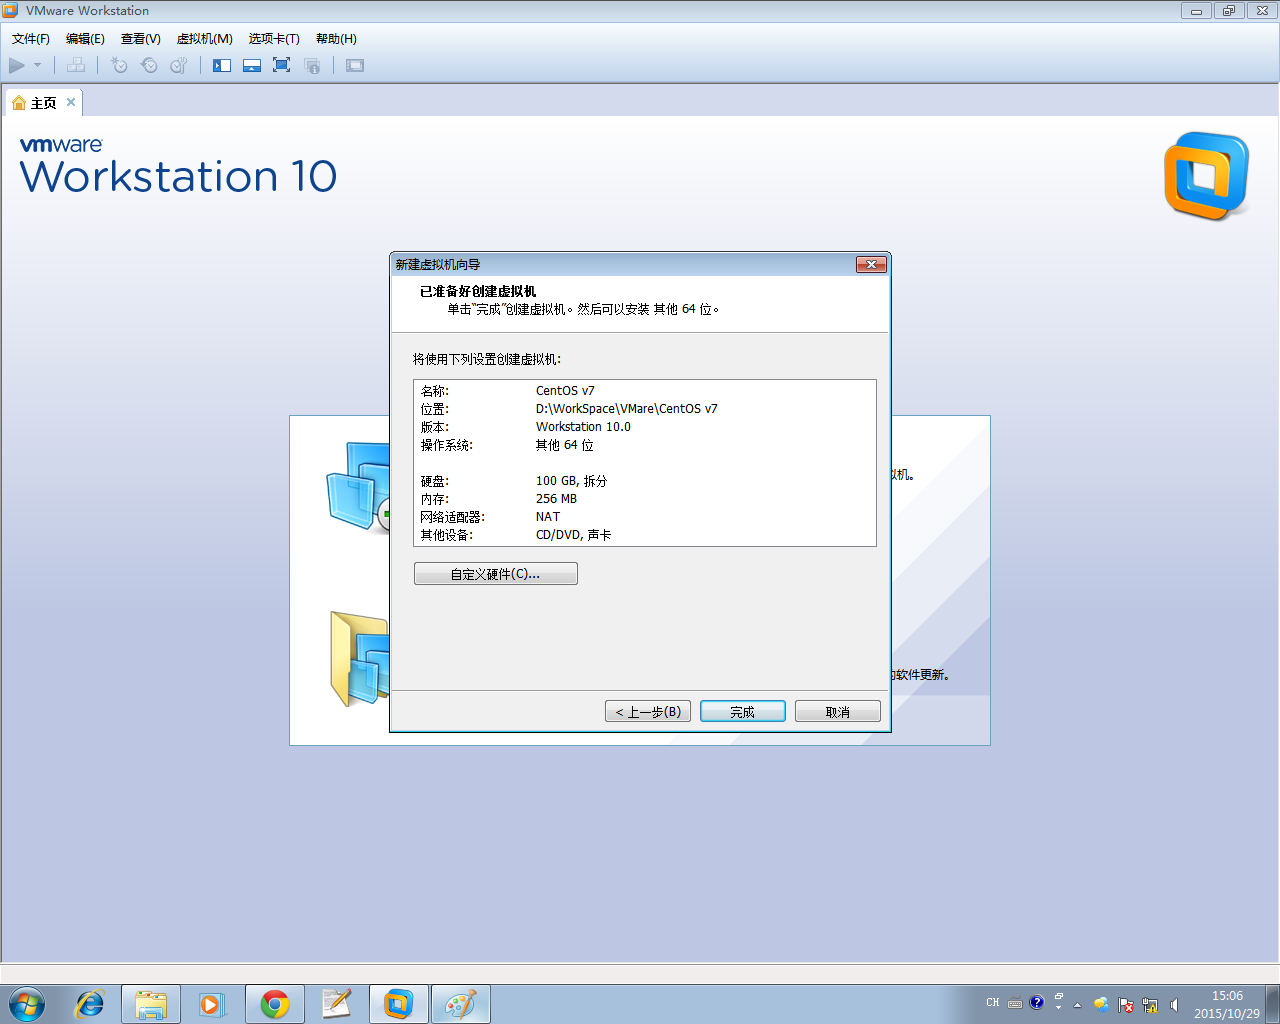Click the keyboard icon in language bar
Image resolution: width=1280 pixels, height=1024 pixels.
(1015, 1003)
